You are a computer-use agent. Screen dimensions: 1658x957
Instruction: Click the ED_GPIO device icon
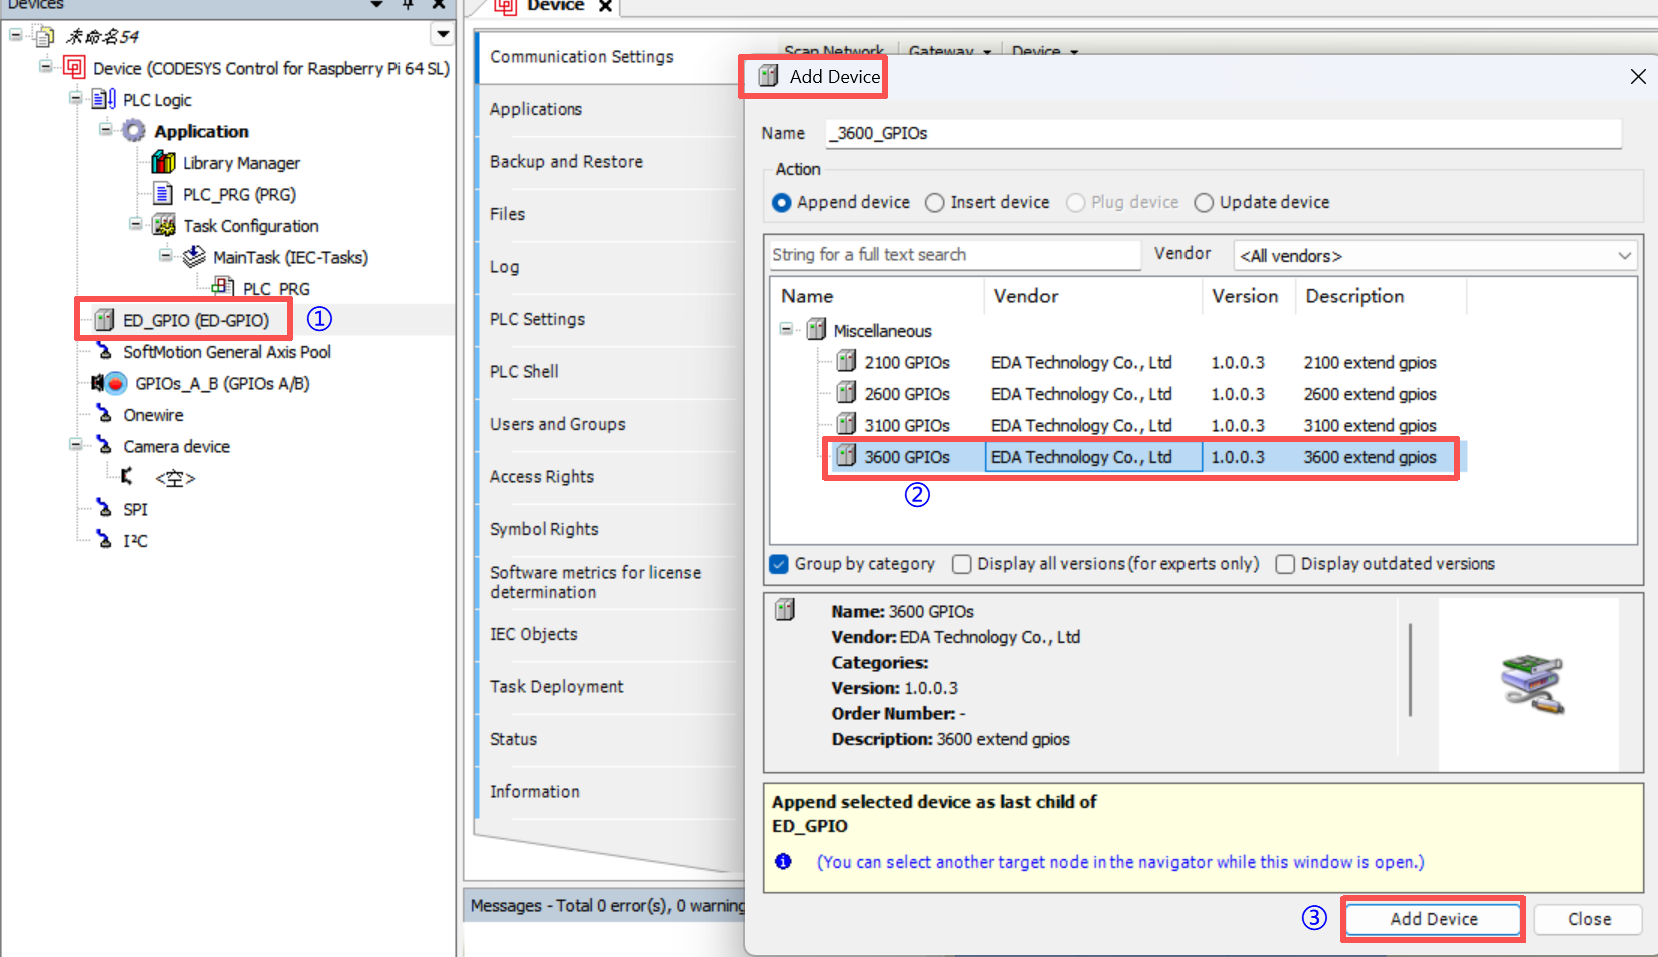(x=104, y=320)
